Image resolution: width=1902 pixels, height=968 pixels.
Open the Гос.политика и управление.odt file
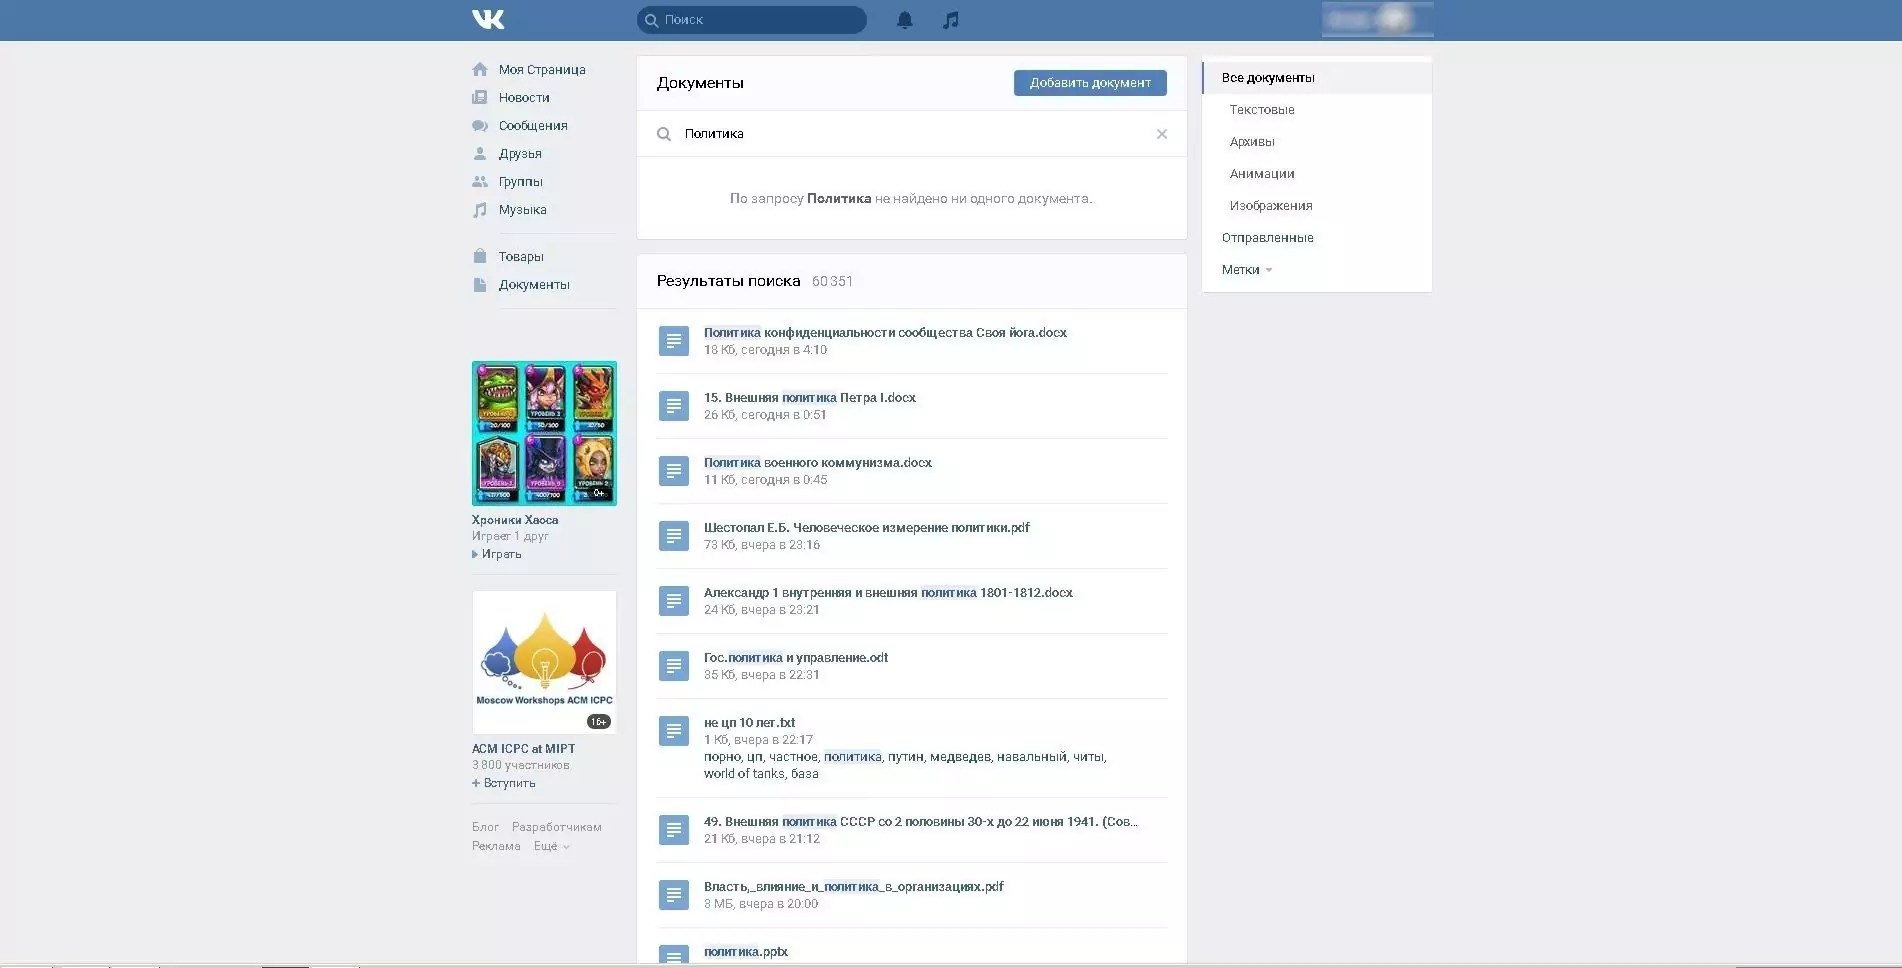[x=795, y=658]
